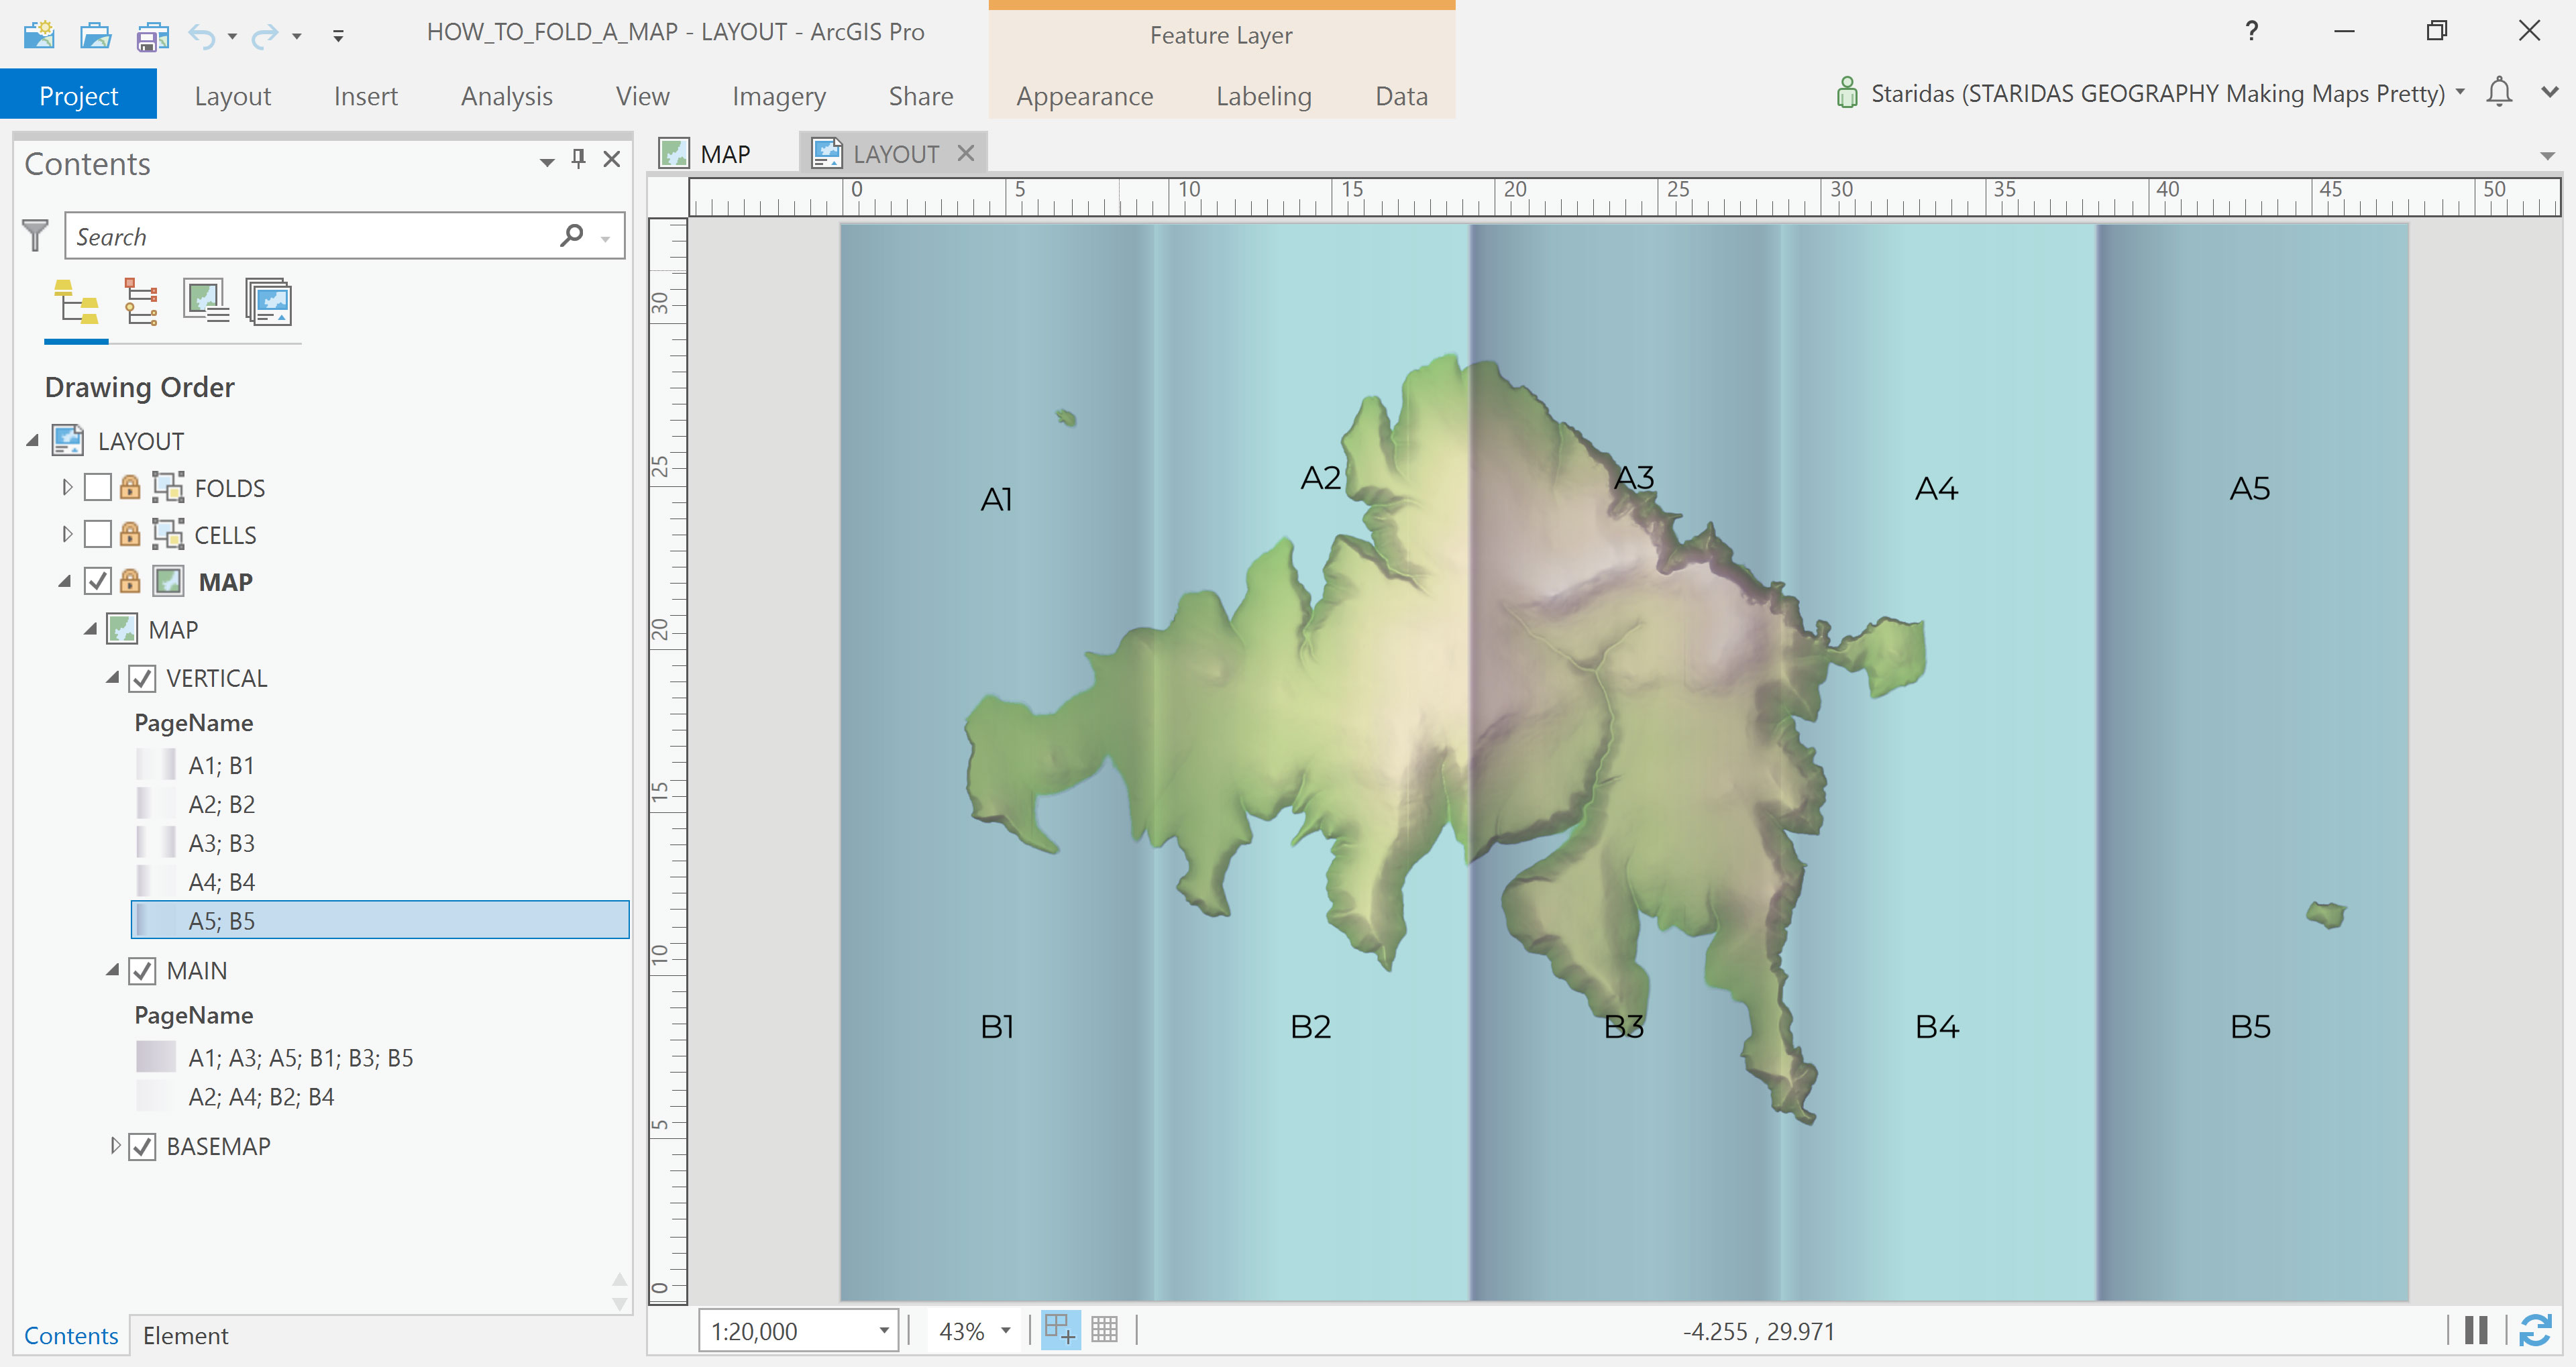Open notifications bell icon

click(2499, 92)
